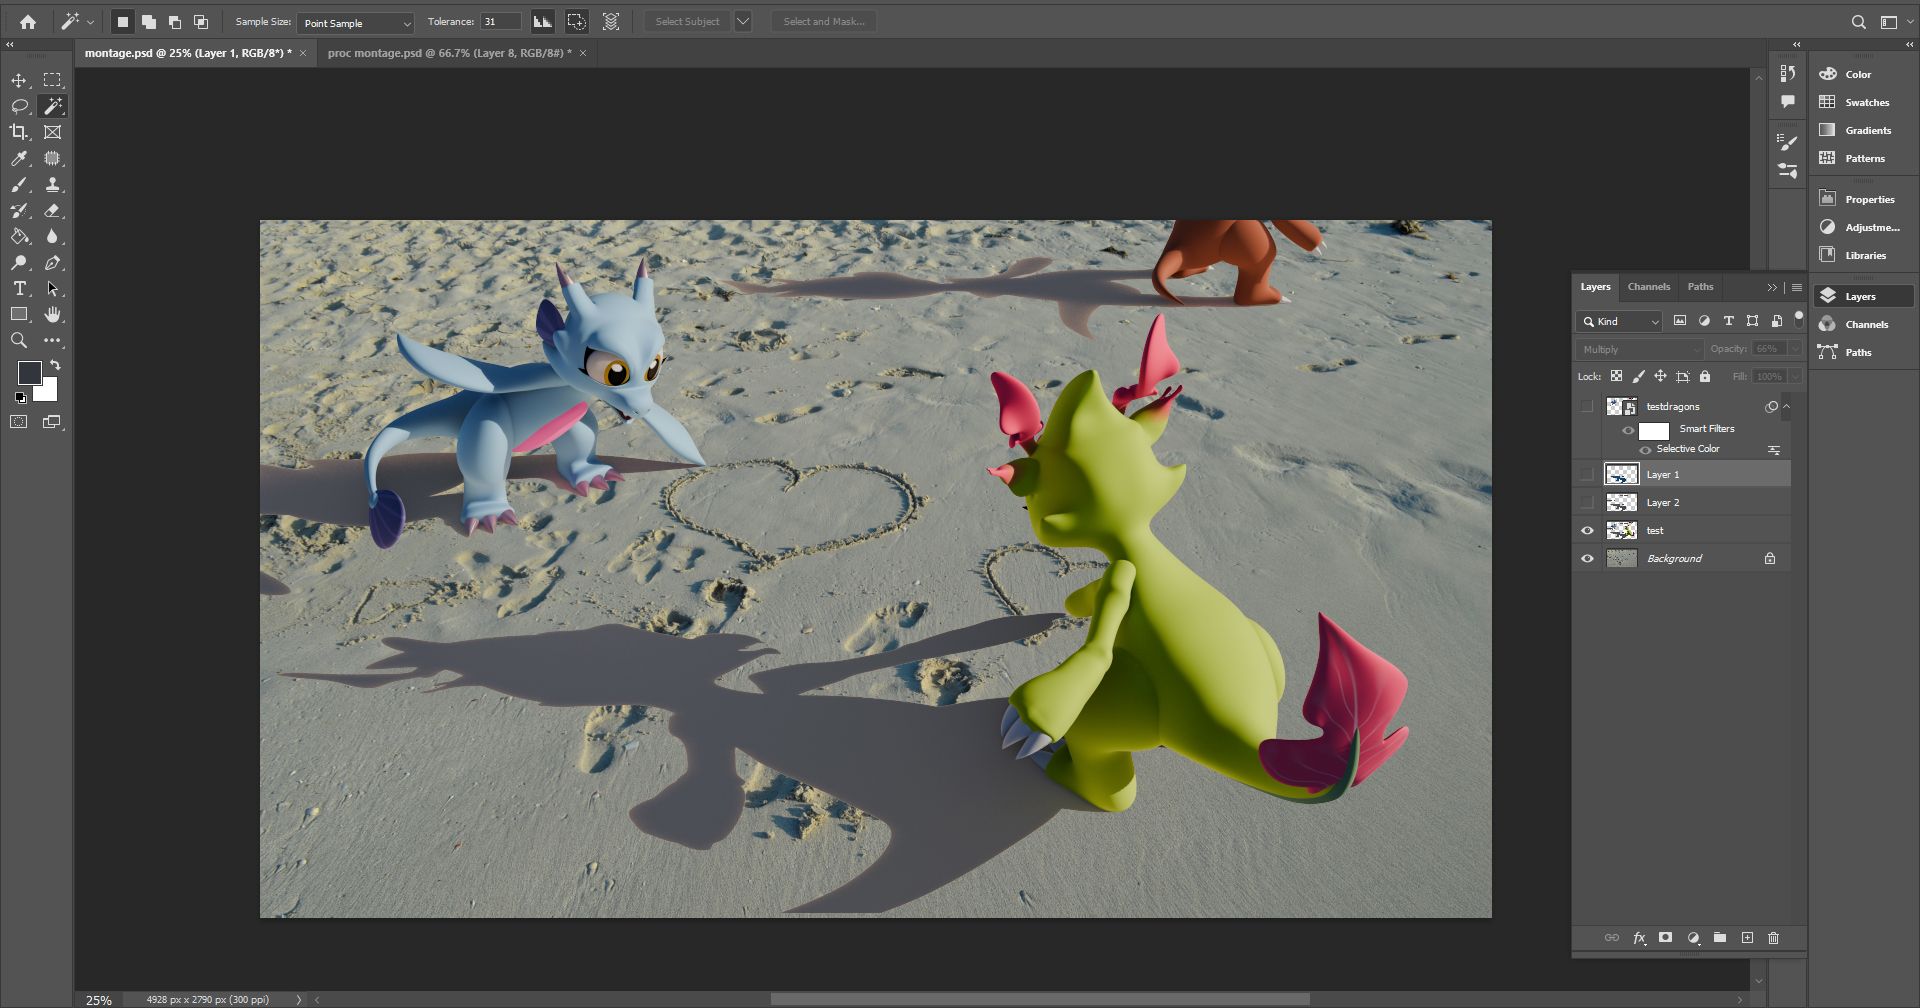Screen dimensions: 1920x1008
Task: Open the Opacity value dropdown arrow
Action: tap(1795, 349)
